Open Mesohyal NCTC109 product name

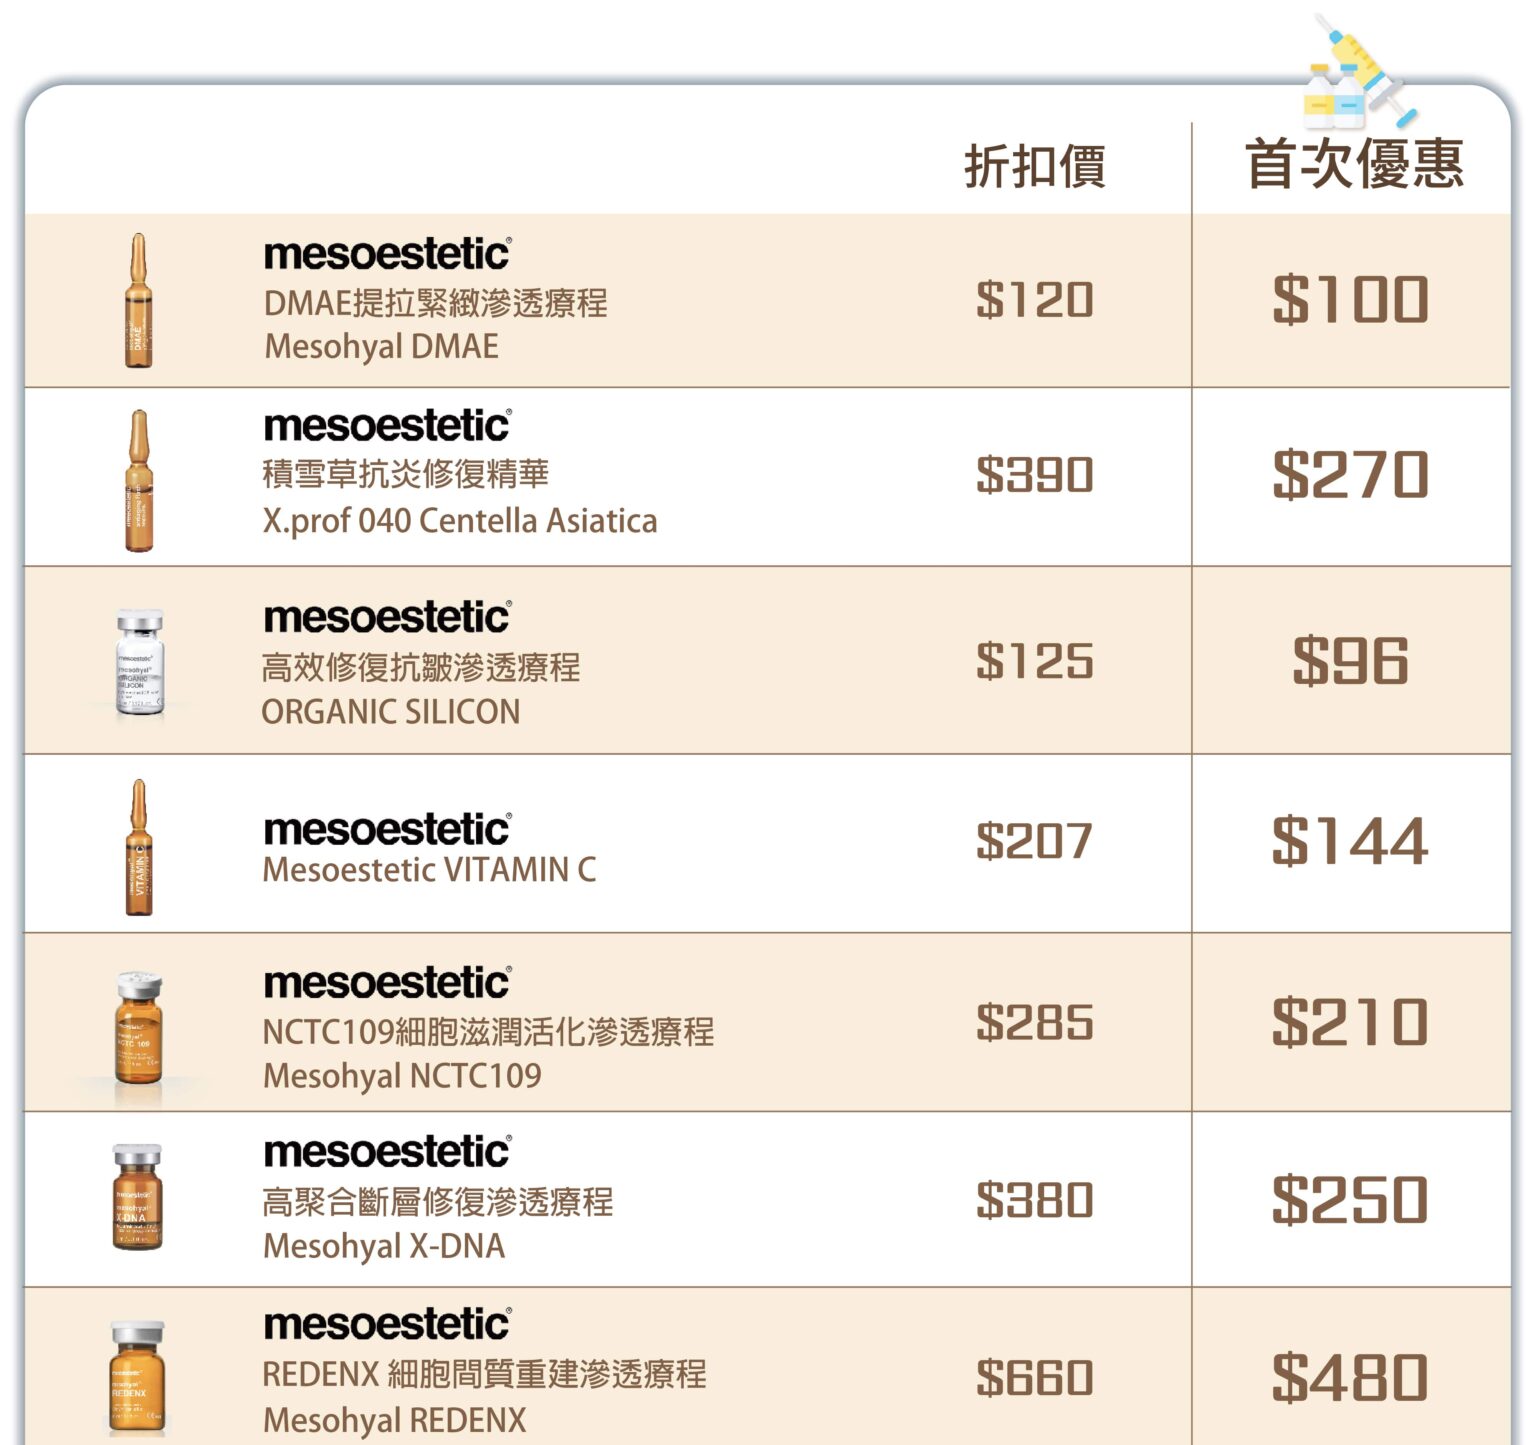point(402,1076)
